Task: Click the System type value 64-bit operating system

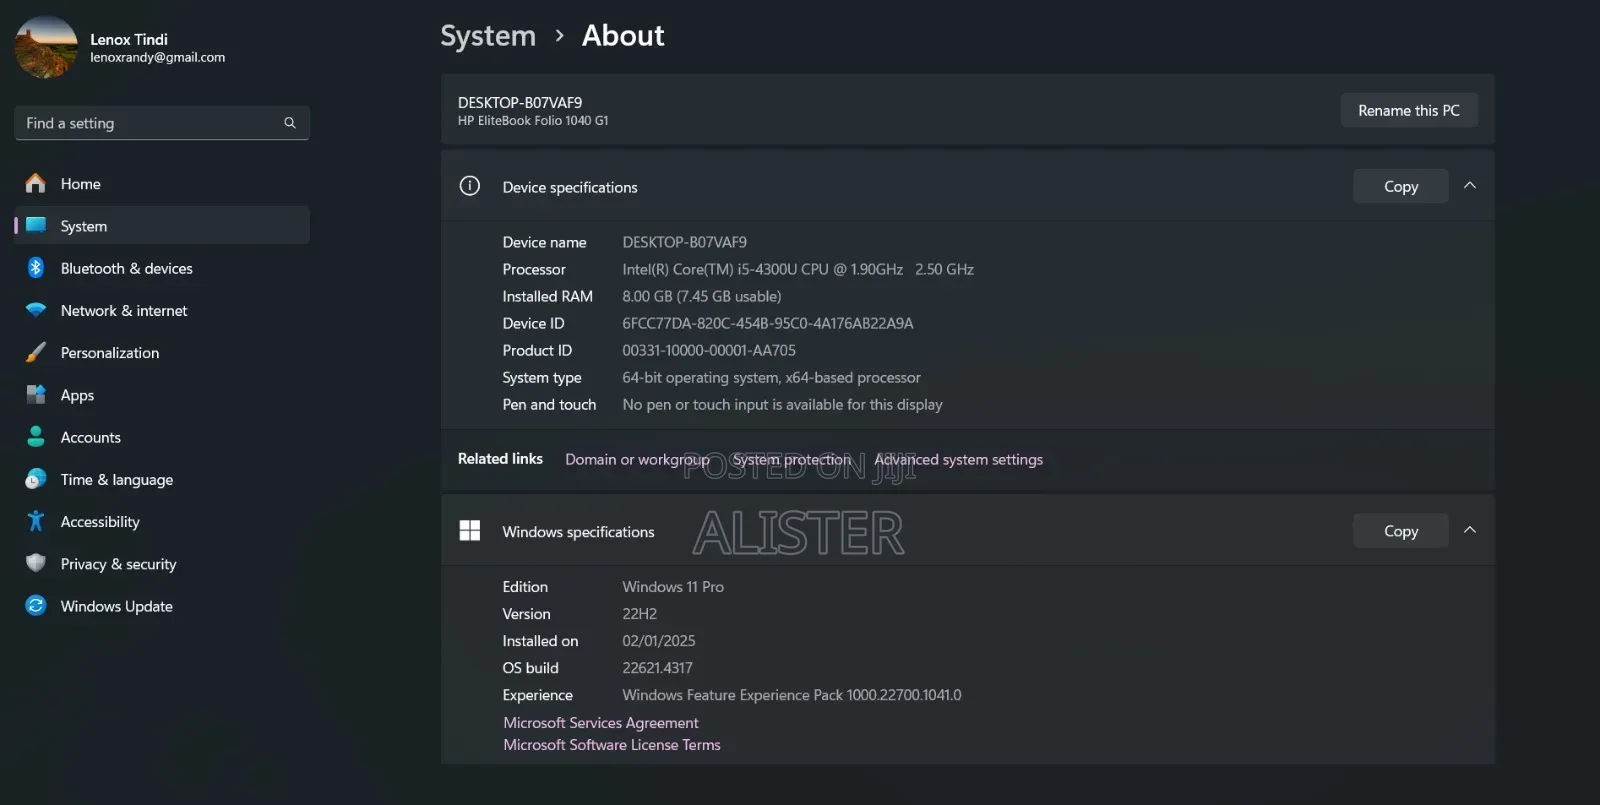Action: coord(771,377)
